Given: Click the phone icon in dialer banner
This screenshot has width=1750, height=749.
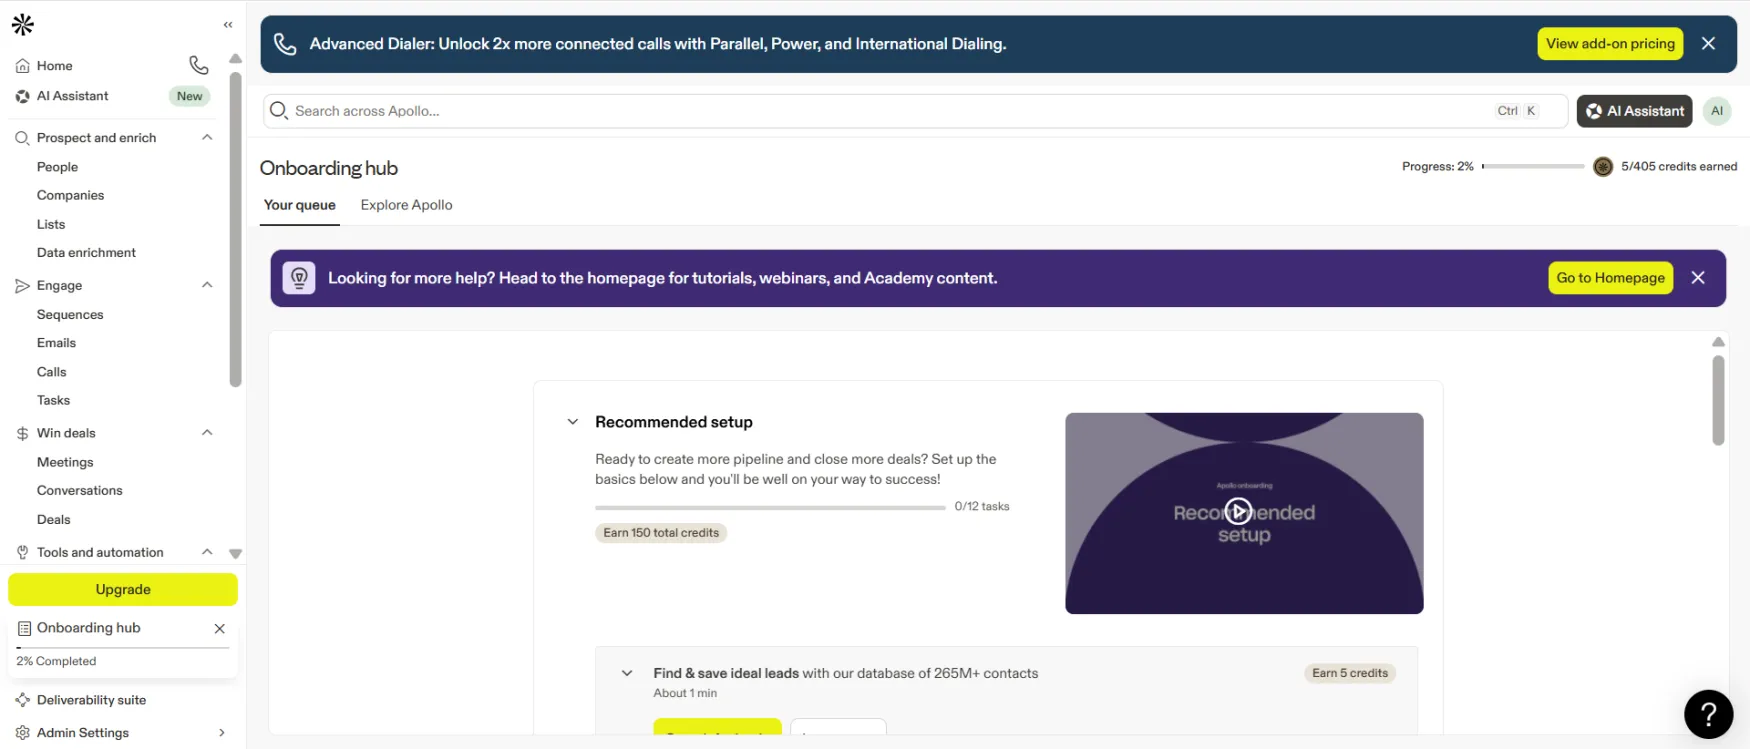Looking at the screenshot, I should [285, 44].
